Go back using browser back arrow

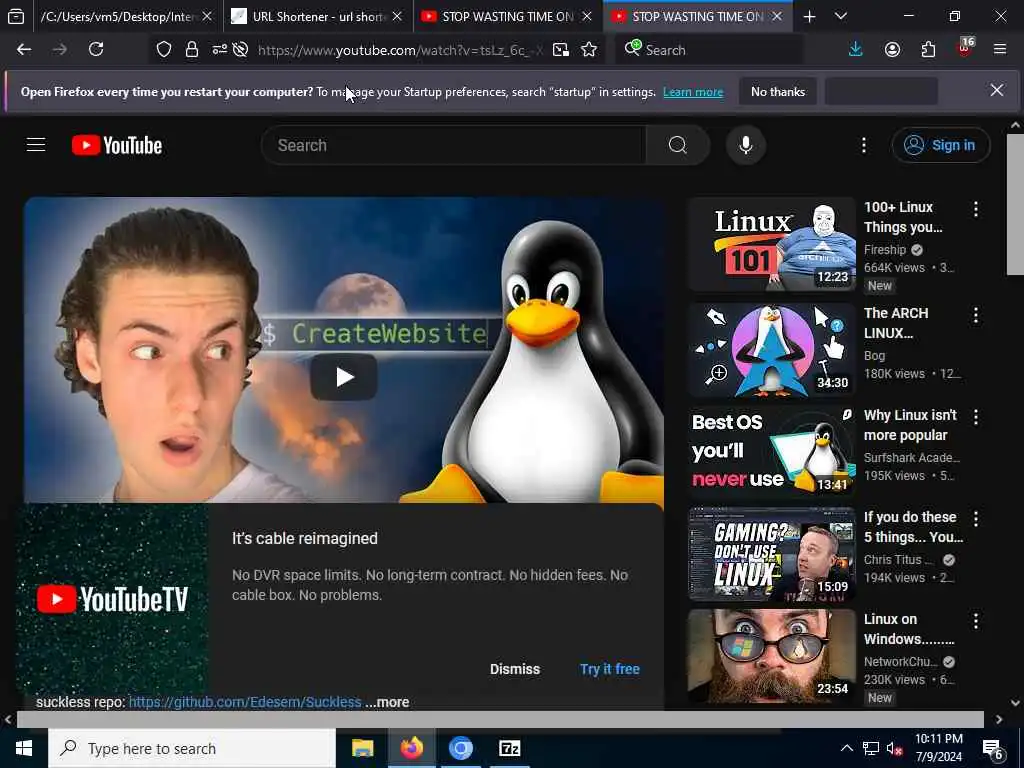click(24, 50)
